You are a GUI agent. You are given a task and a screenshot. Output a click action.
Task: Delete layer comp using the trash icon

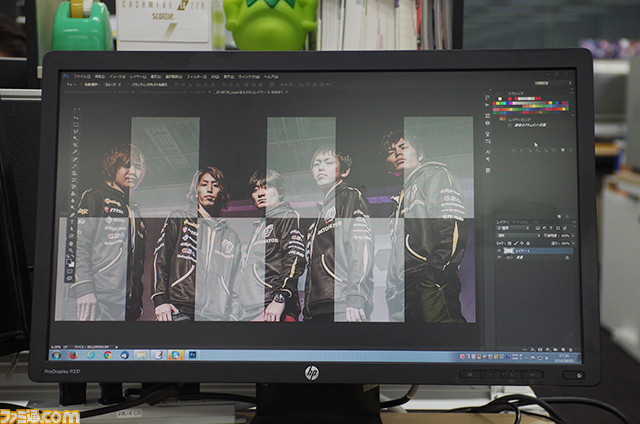(x=571, y=150)
